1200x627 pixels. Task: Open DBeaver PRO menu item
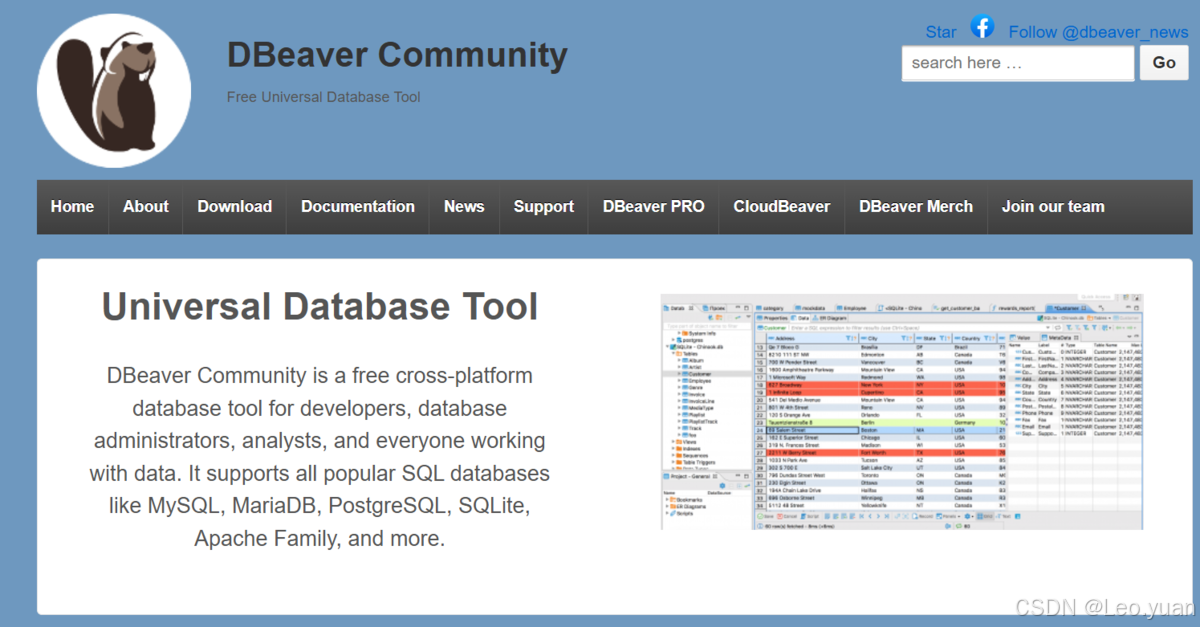pos(654,207)
